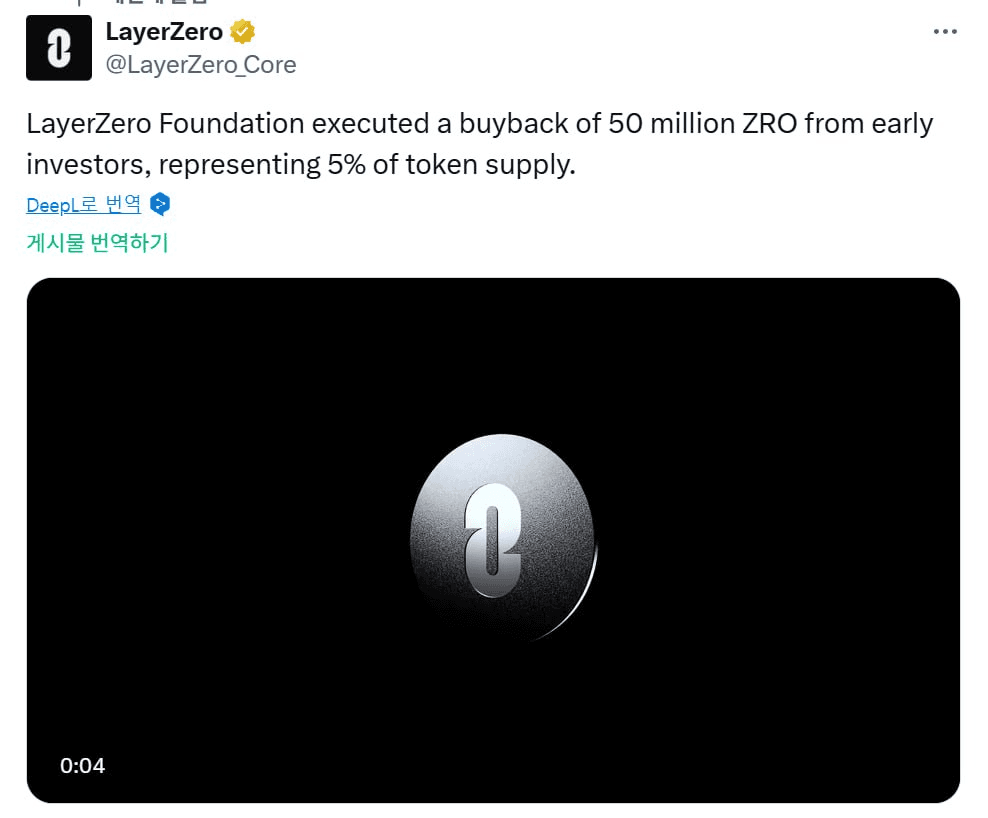Click "5%" in the post text

[x=346, y=164]
